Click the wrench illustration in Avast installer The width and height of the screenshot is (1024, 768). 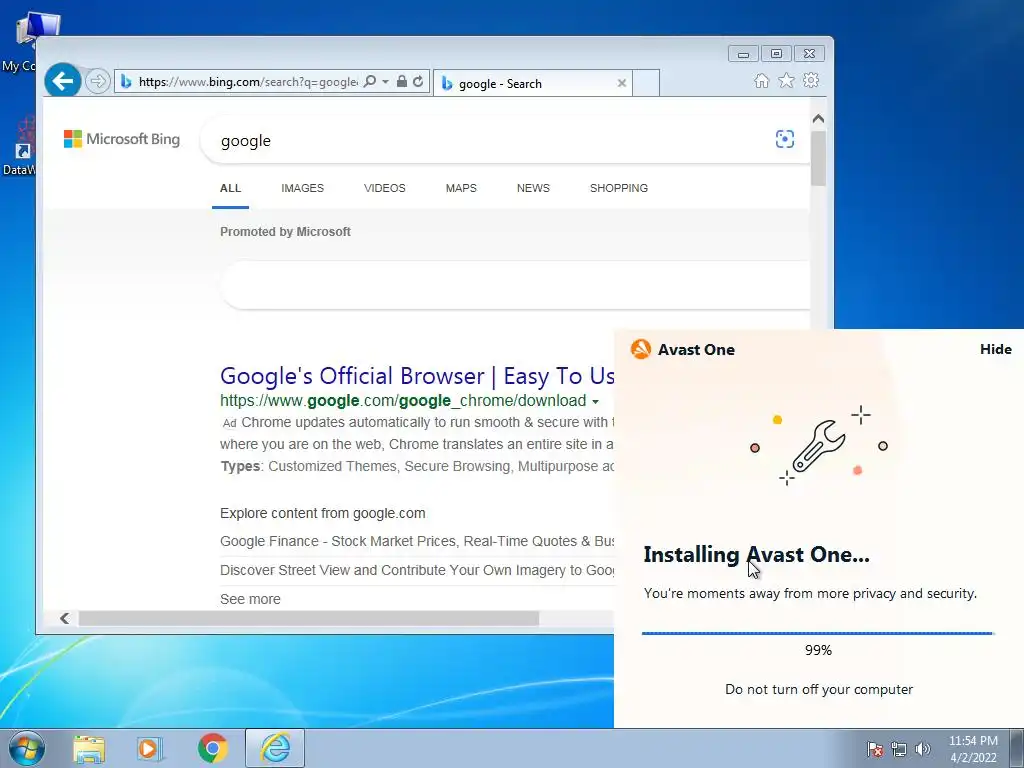(x=819, y=446)
